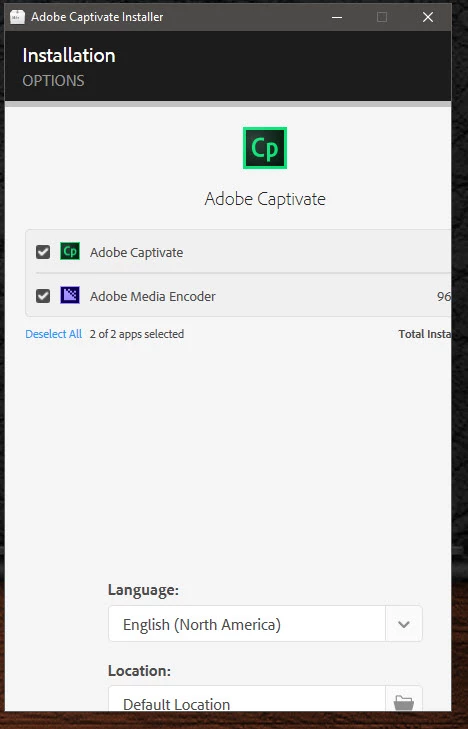Click the small Cp icon in Adobe Captivate row
The height and width of the screenshot is (729, 468).
70,252
